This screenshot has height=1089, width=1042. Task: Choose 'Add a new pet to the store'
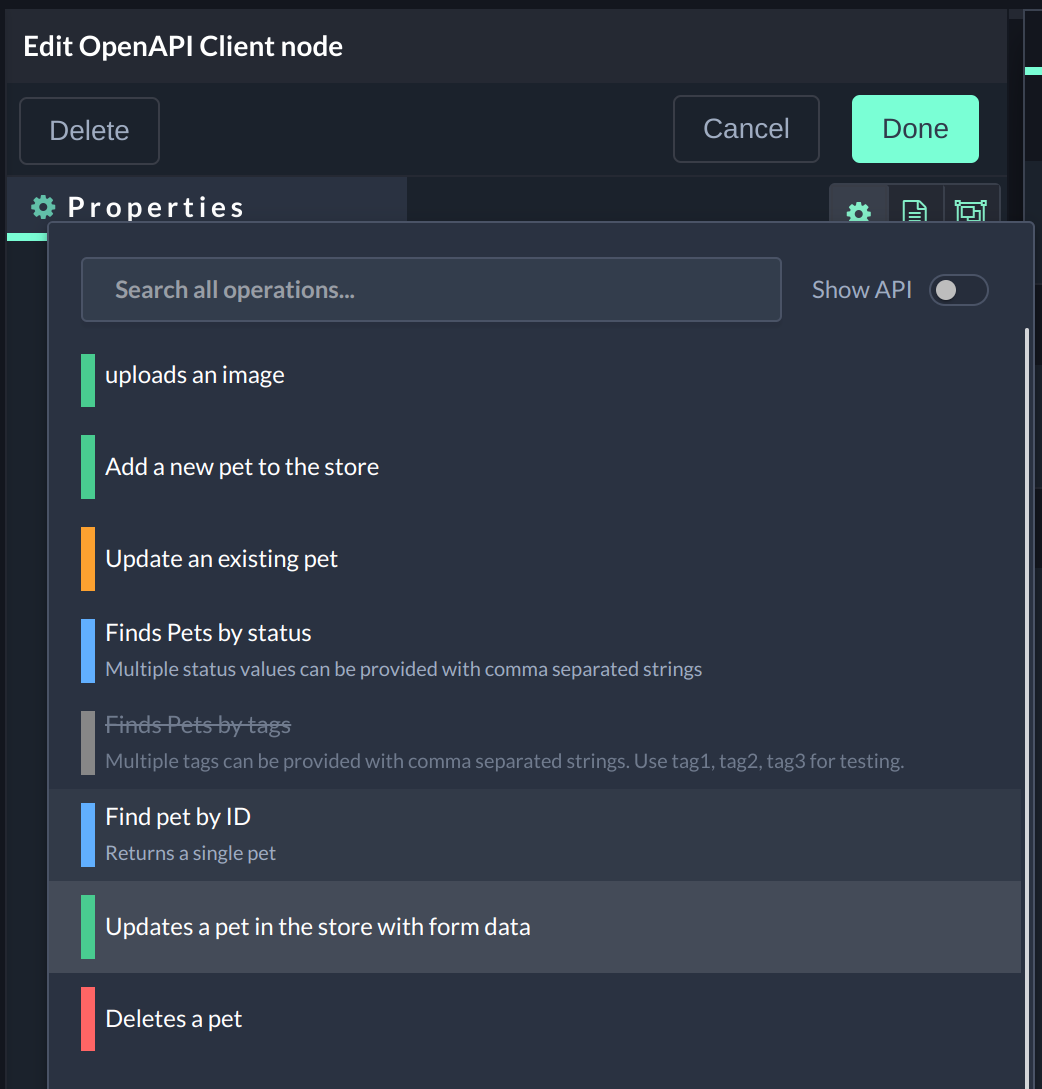(x=242, y=467)
